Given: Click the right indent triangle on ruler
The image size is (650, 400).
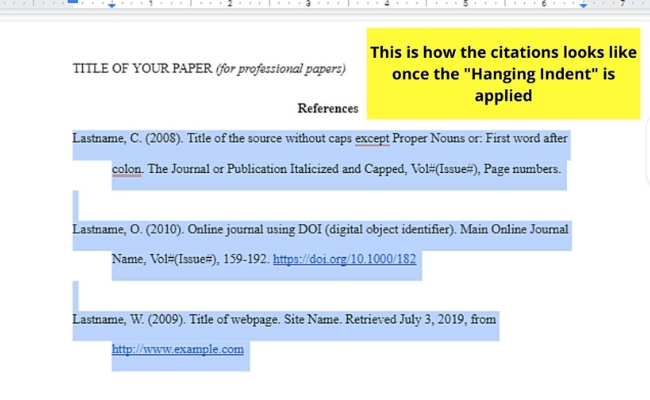Looking at the screenshot, I should tap(583, 6).
